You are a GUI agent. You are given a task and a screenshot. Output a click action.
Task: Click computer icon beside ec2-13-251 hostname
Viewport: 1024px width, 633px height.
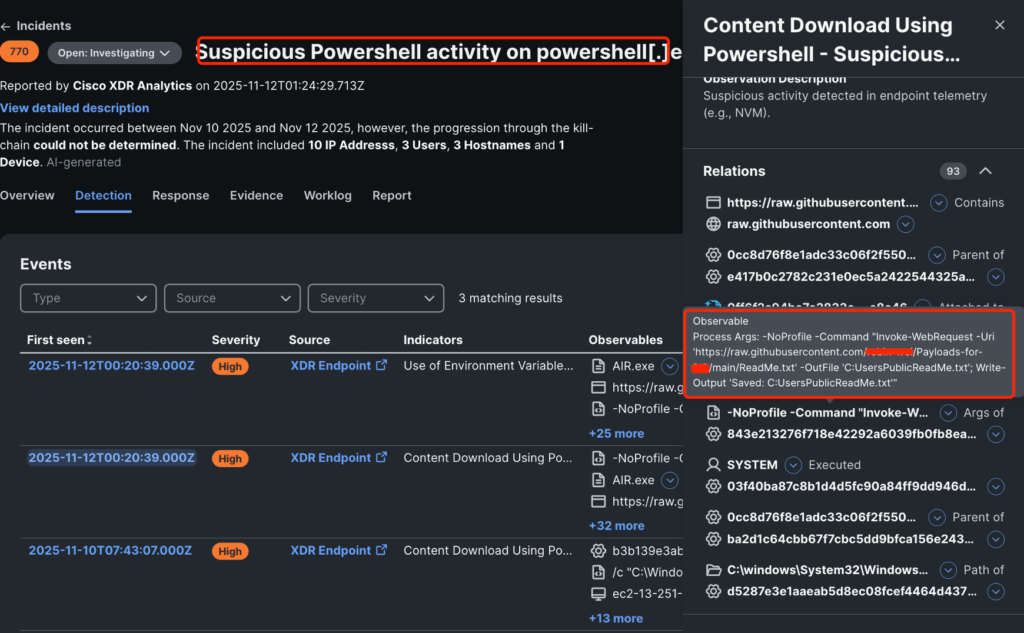pos(599,594)
